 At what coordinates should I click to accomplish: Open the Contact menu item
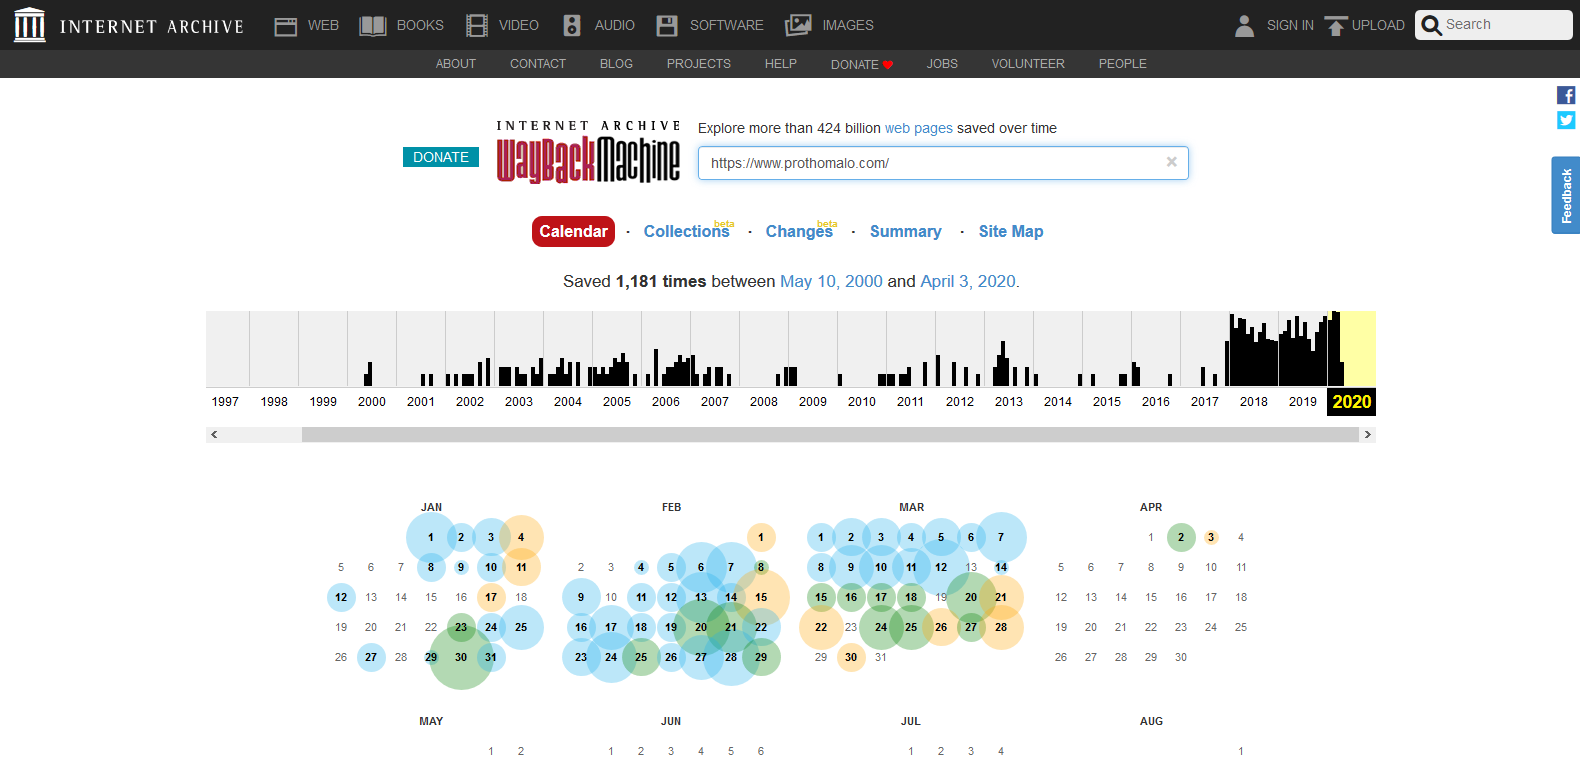point(538,64)
